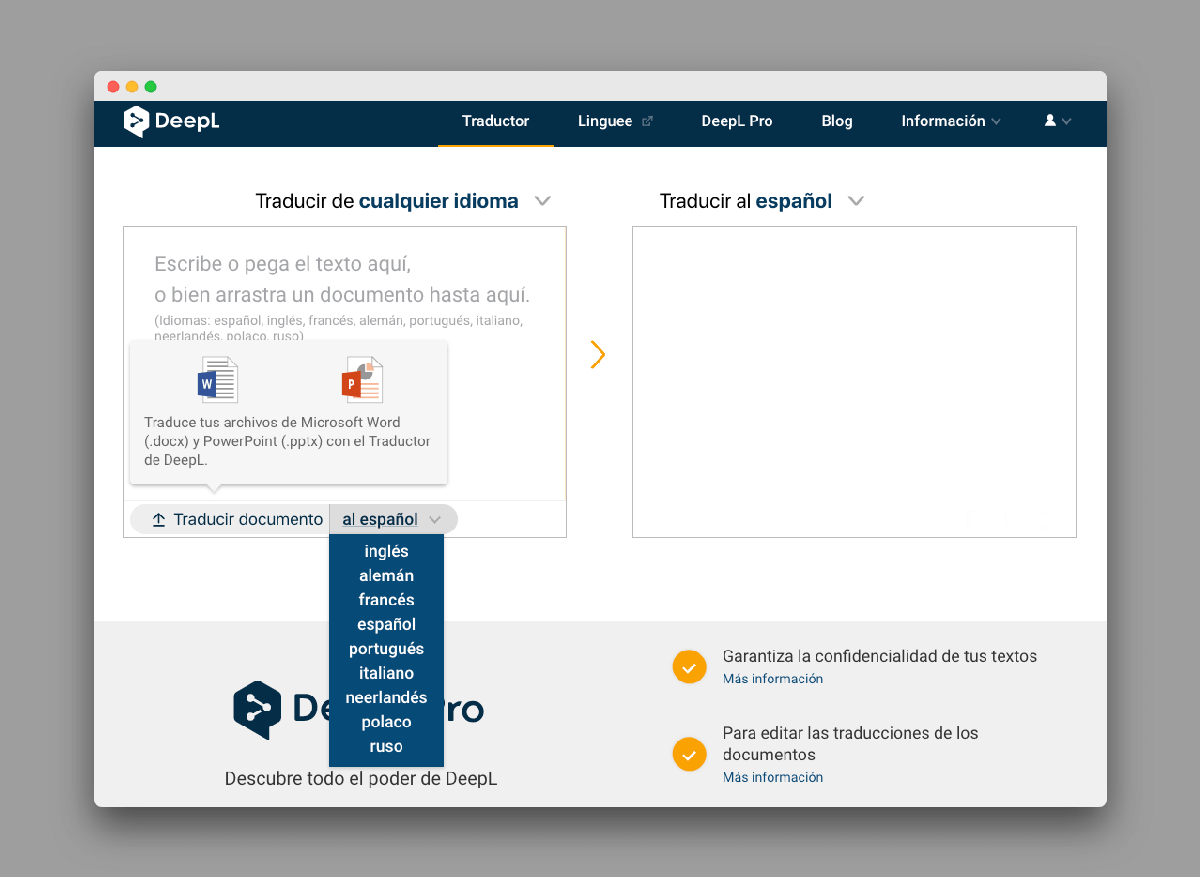
Task: Select the Microsoft Word document icon
Action: click(217, 380)
